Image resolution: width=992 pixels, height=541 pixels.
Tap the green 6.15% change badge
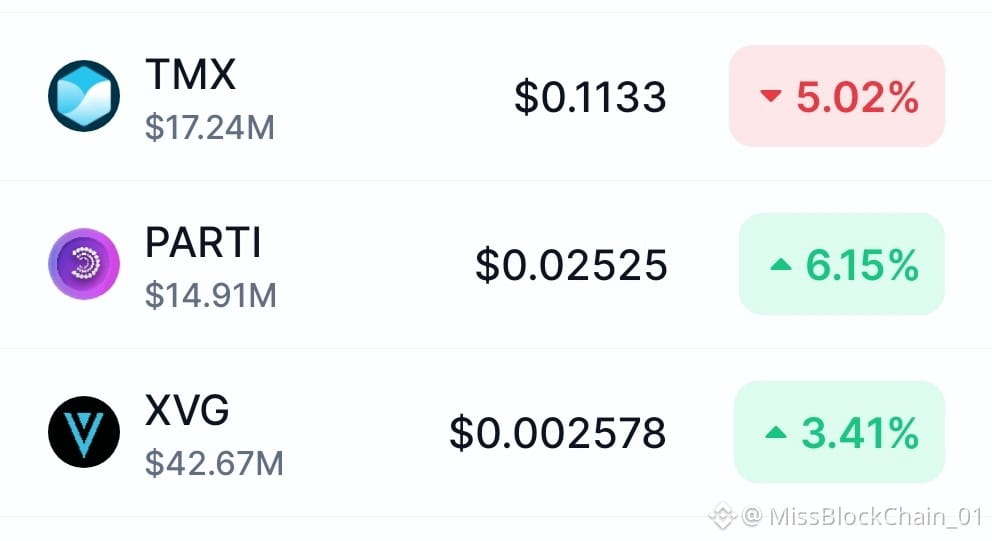[x=842, y=264]
